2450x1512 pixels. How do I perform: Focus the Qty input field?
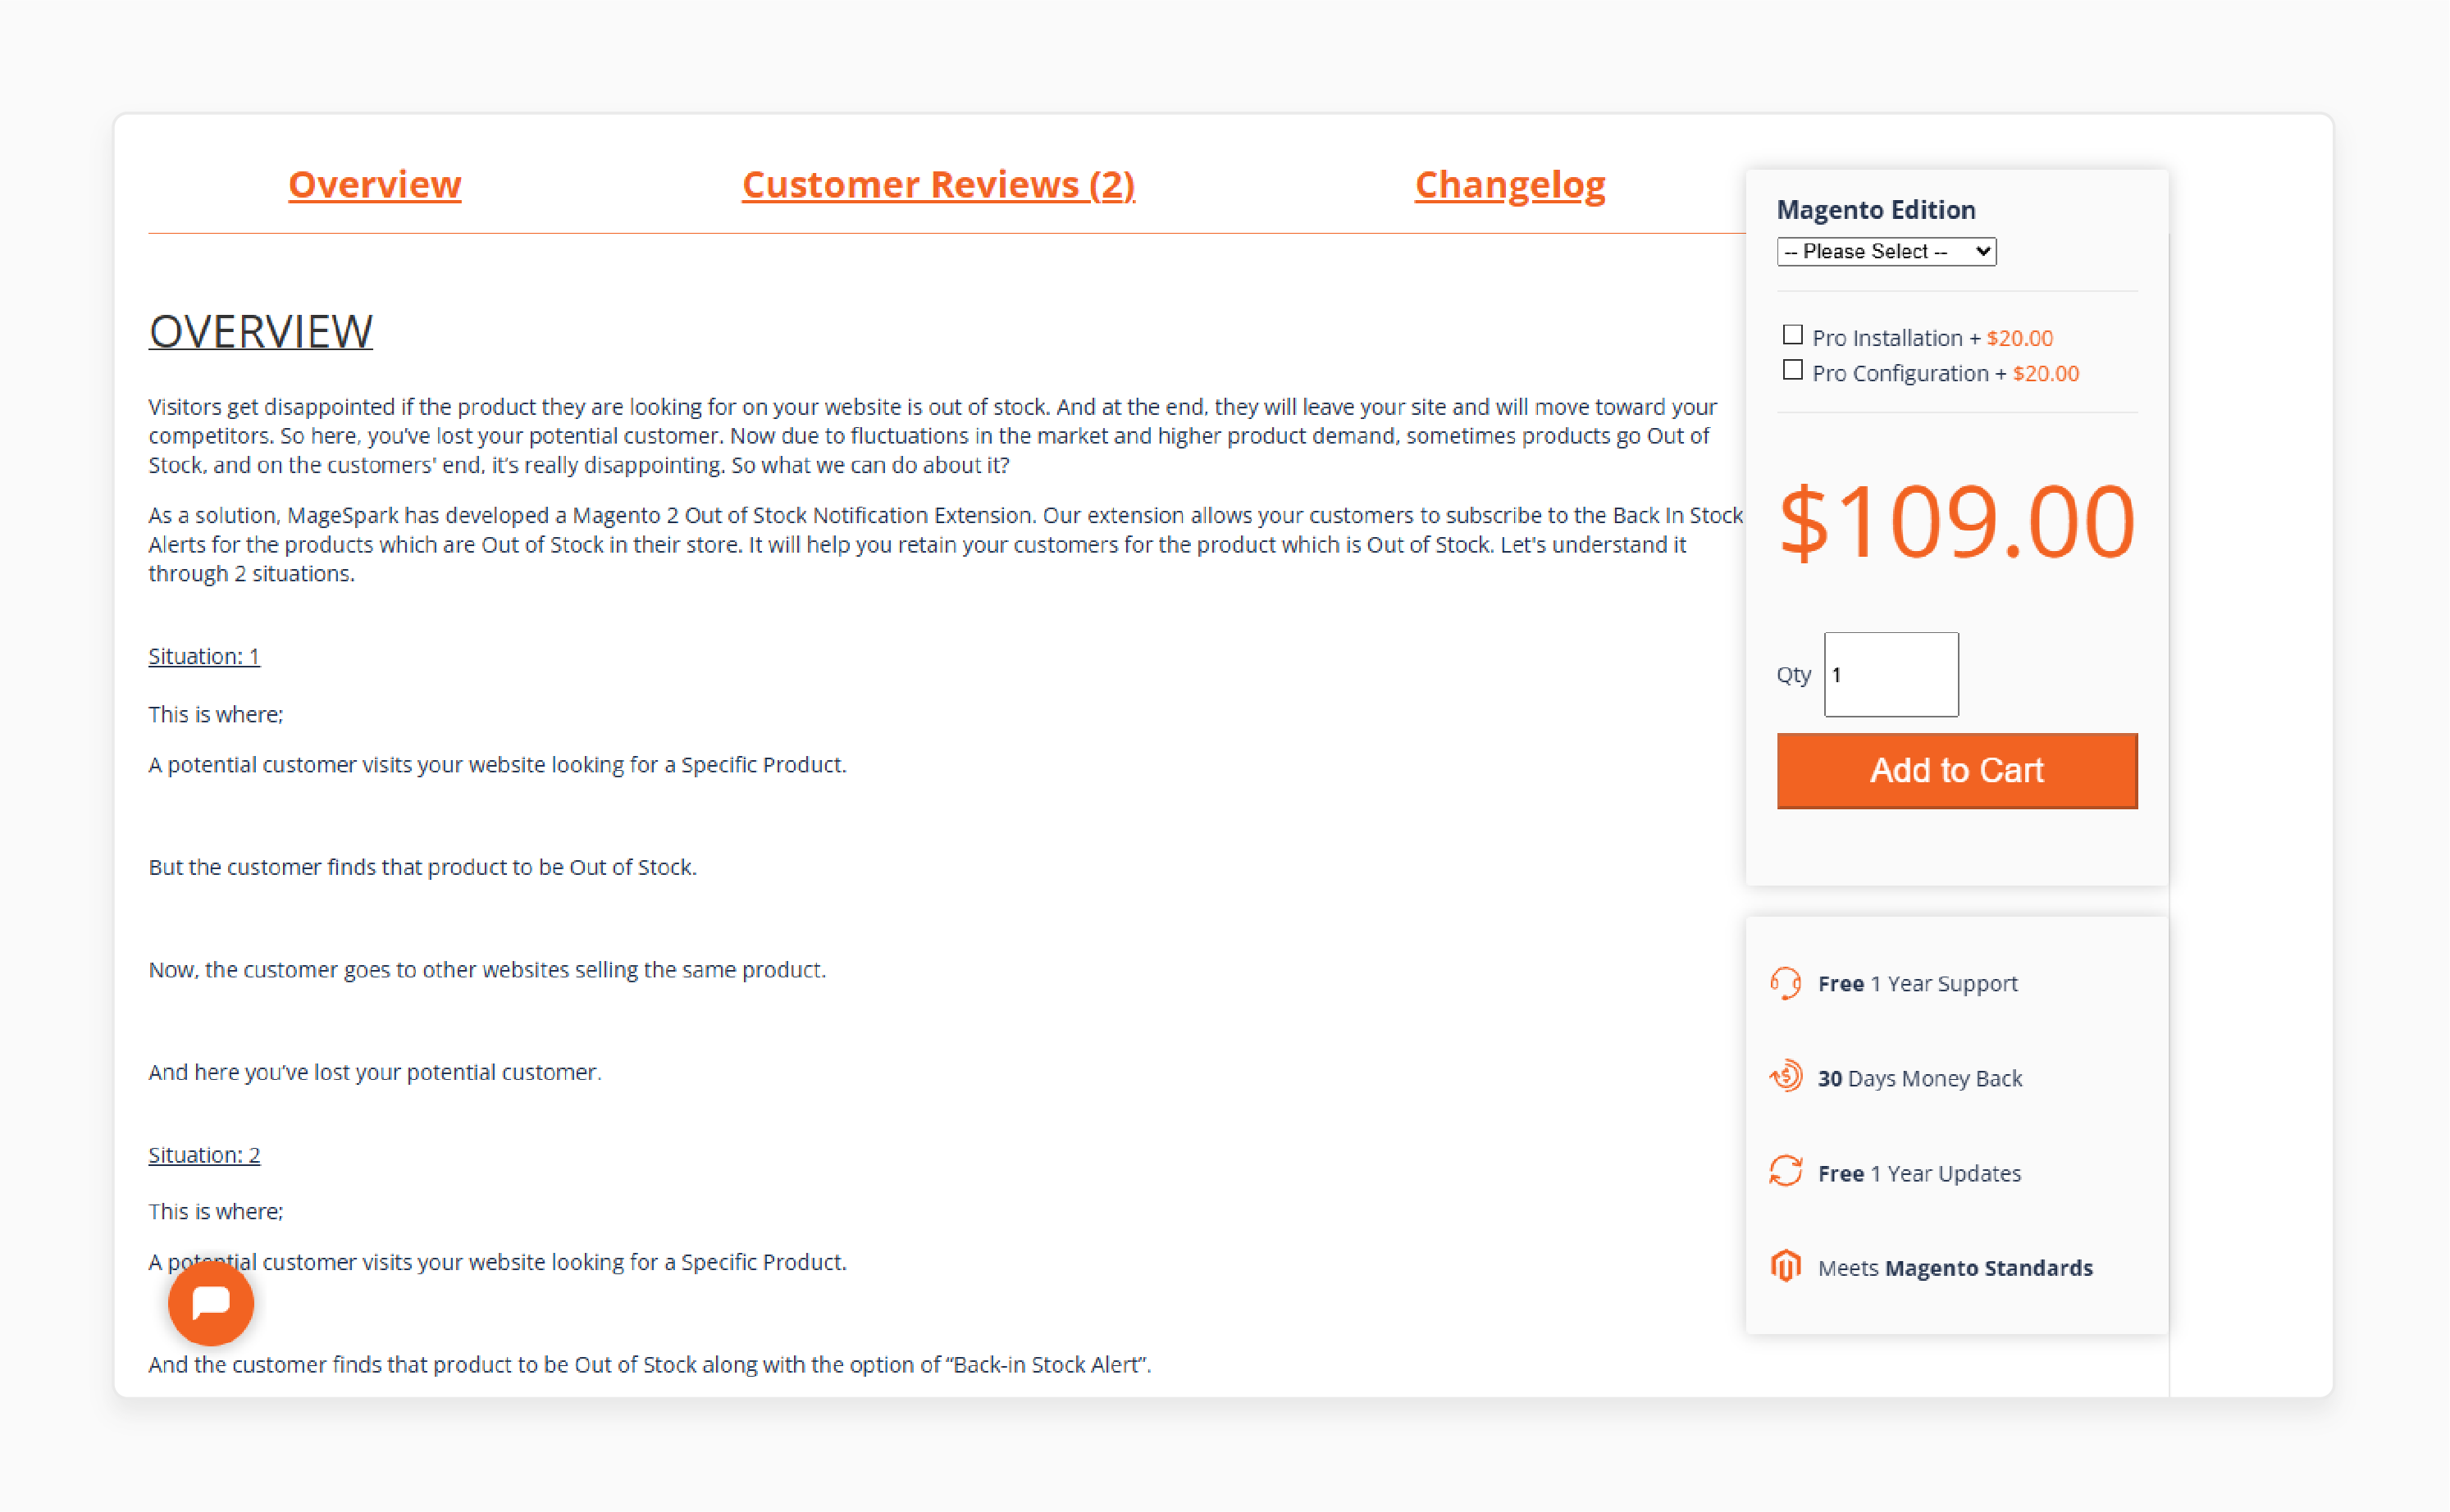coord(1891,674)
